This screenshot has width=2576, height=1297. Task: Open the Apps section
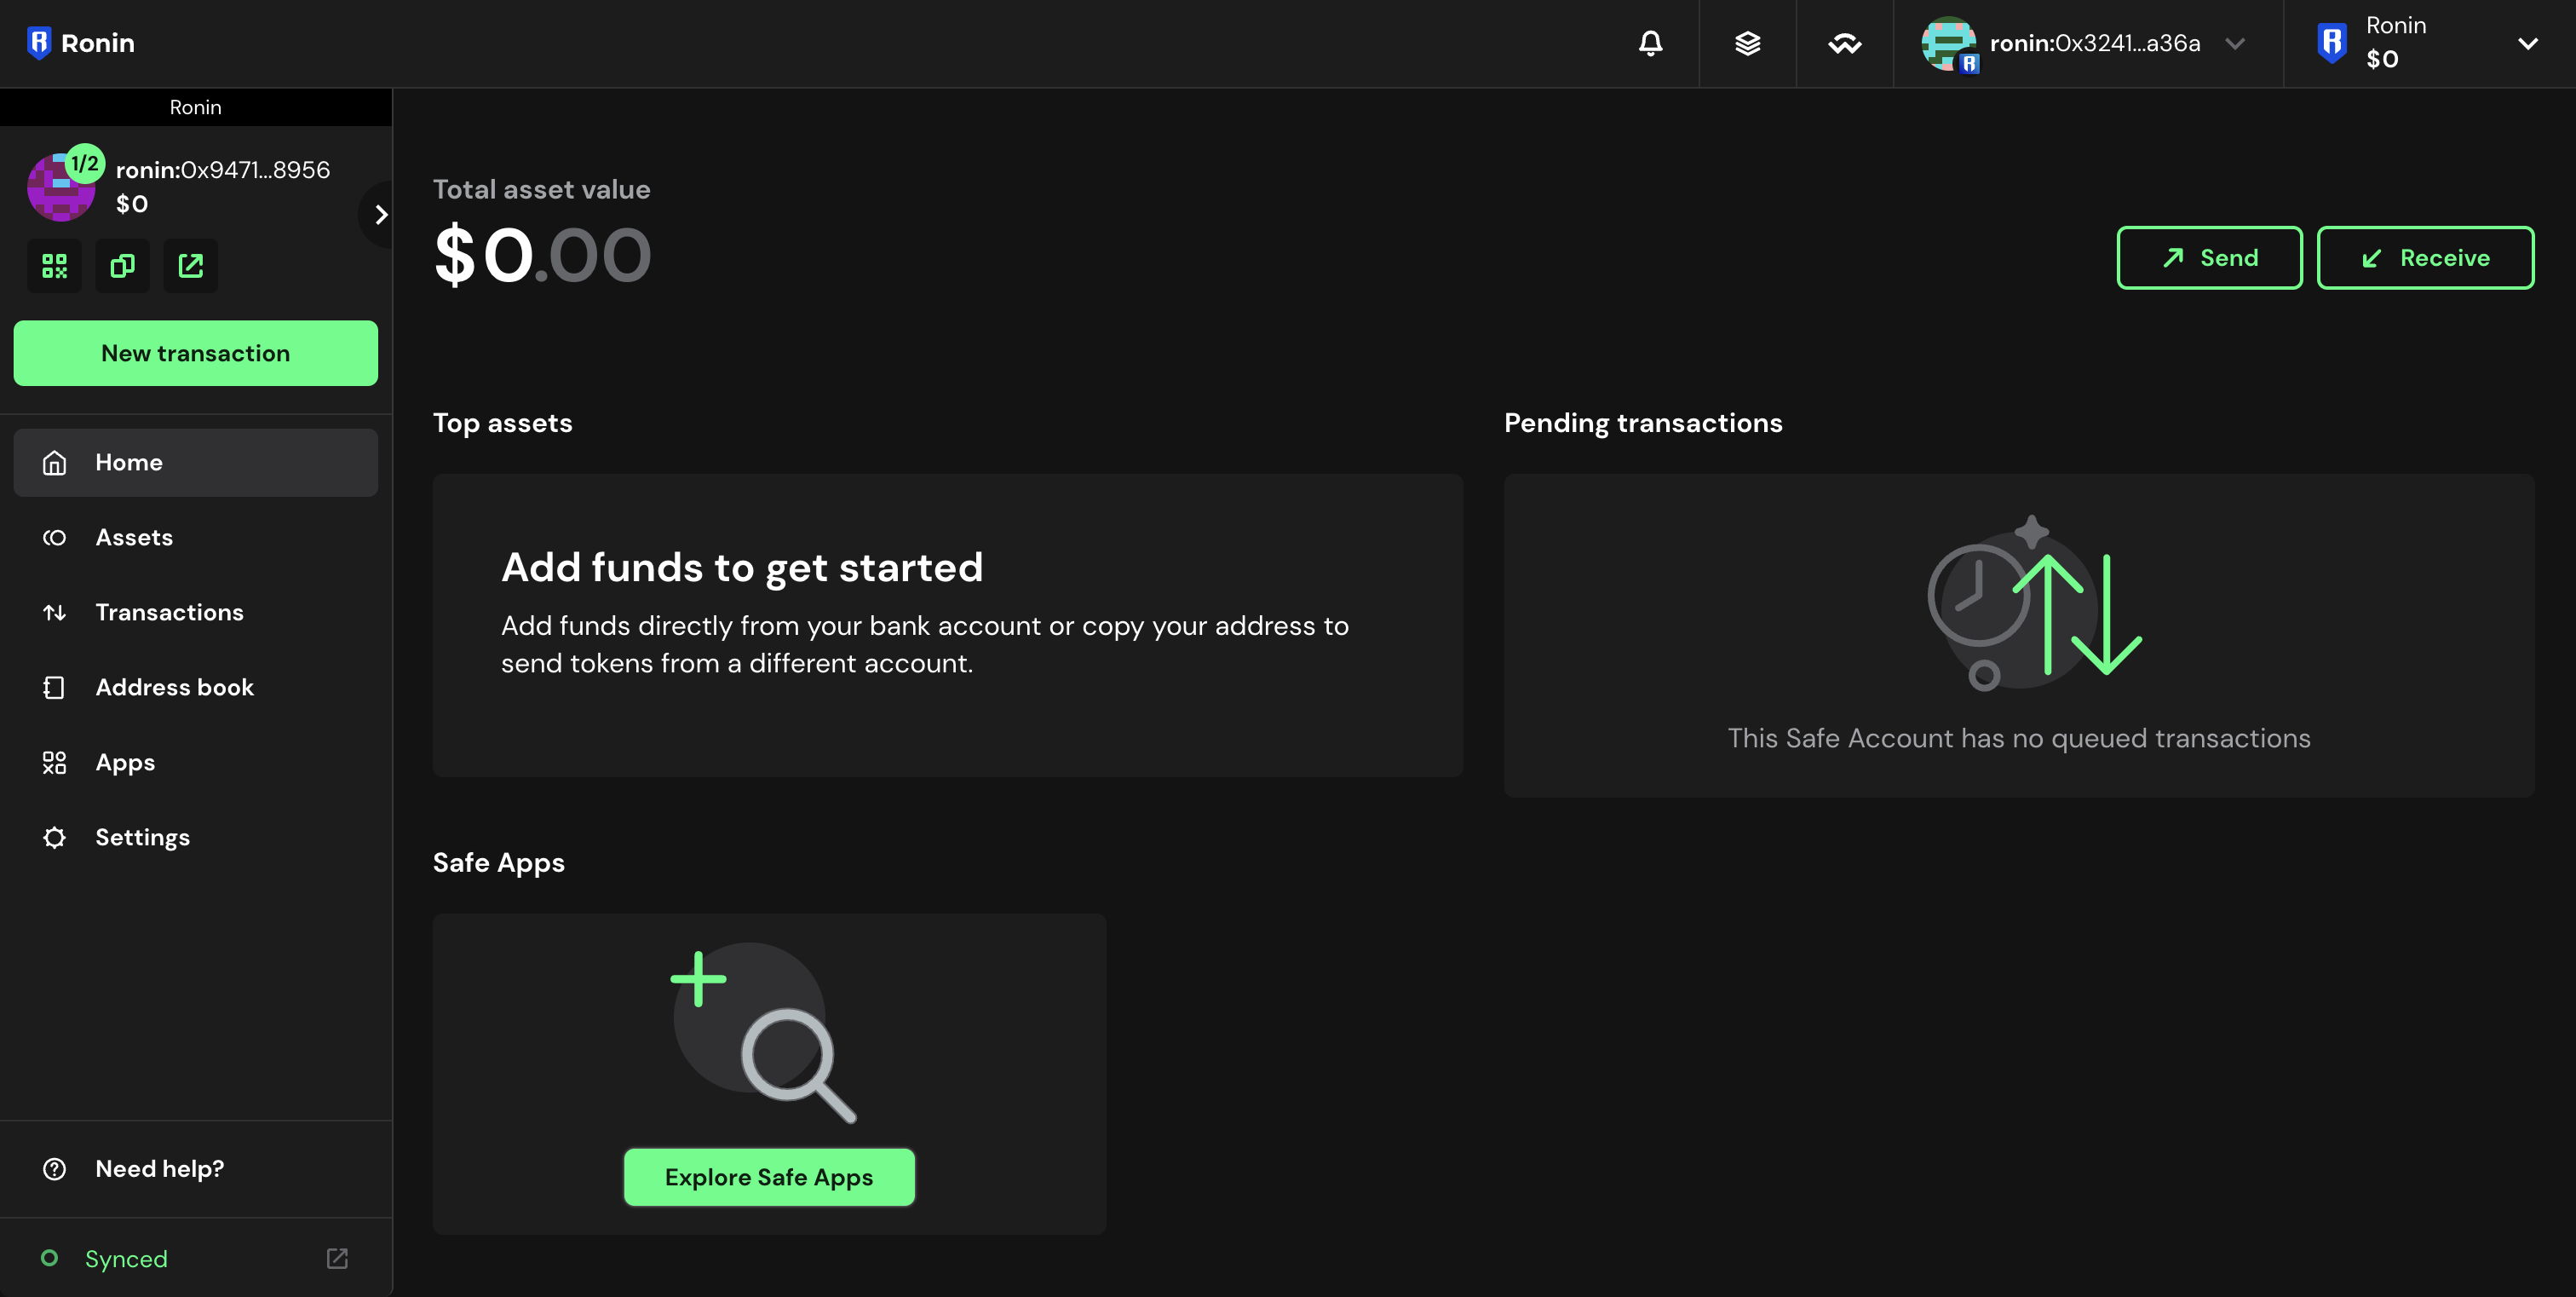point(195,763)
